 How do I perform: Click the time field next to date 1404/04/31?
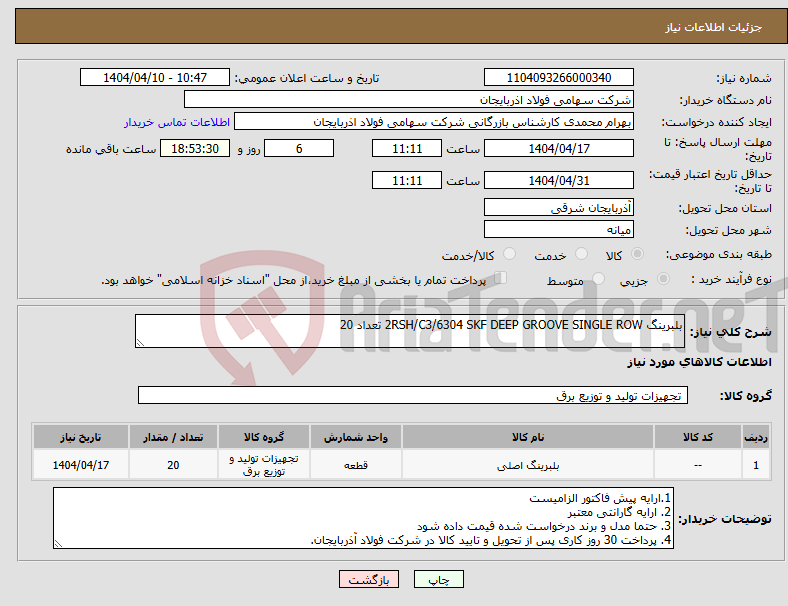[407, 180]
